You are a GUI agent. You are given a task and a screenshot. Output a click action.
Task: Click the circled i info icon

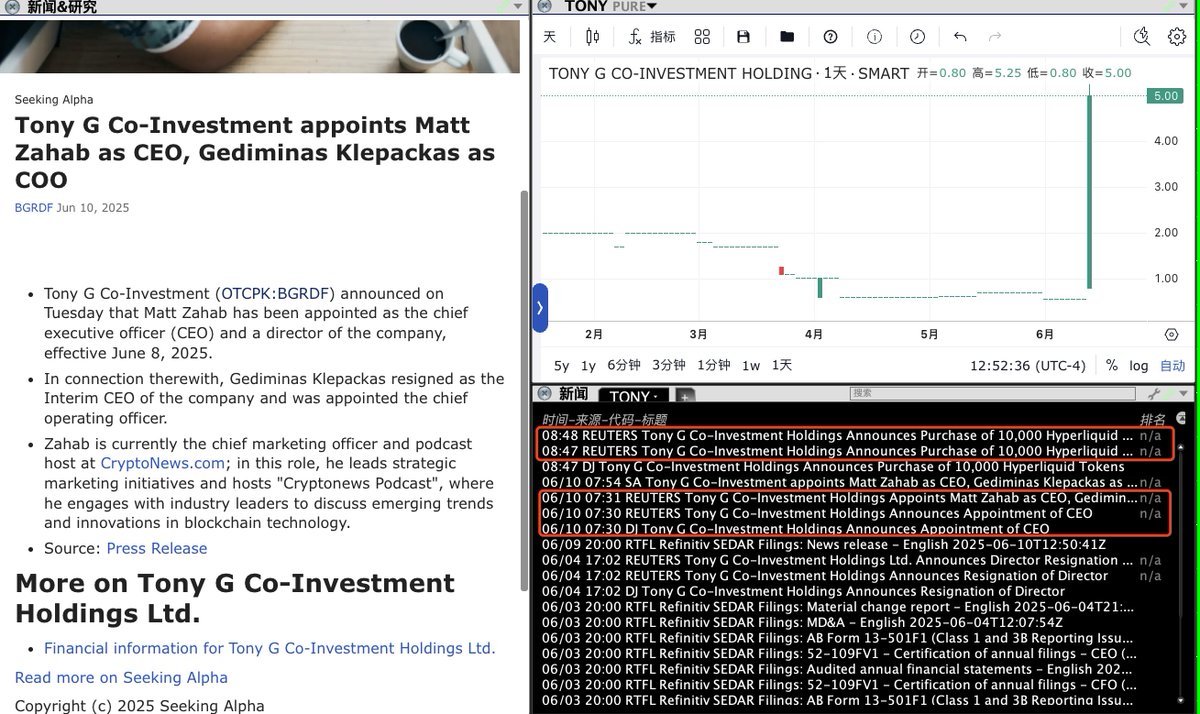click(874, 37)
